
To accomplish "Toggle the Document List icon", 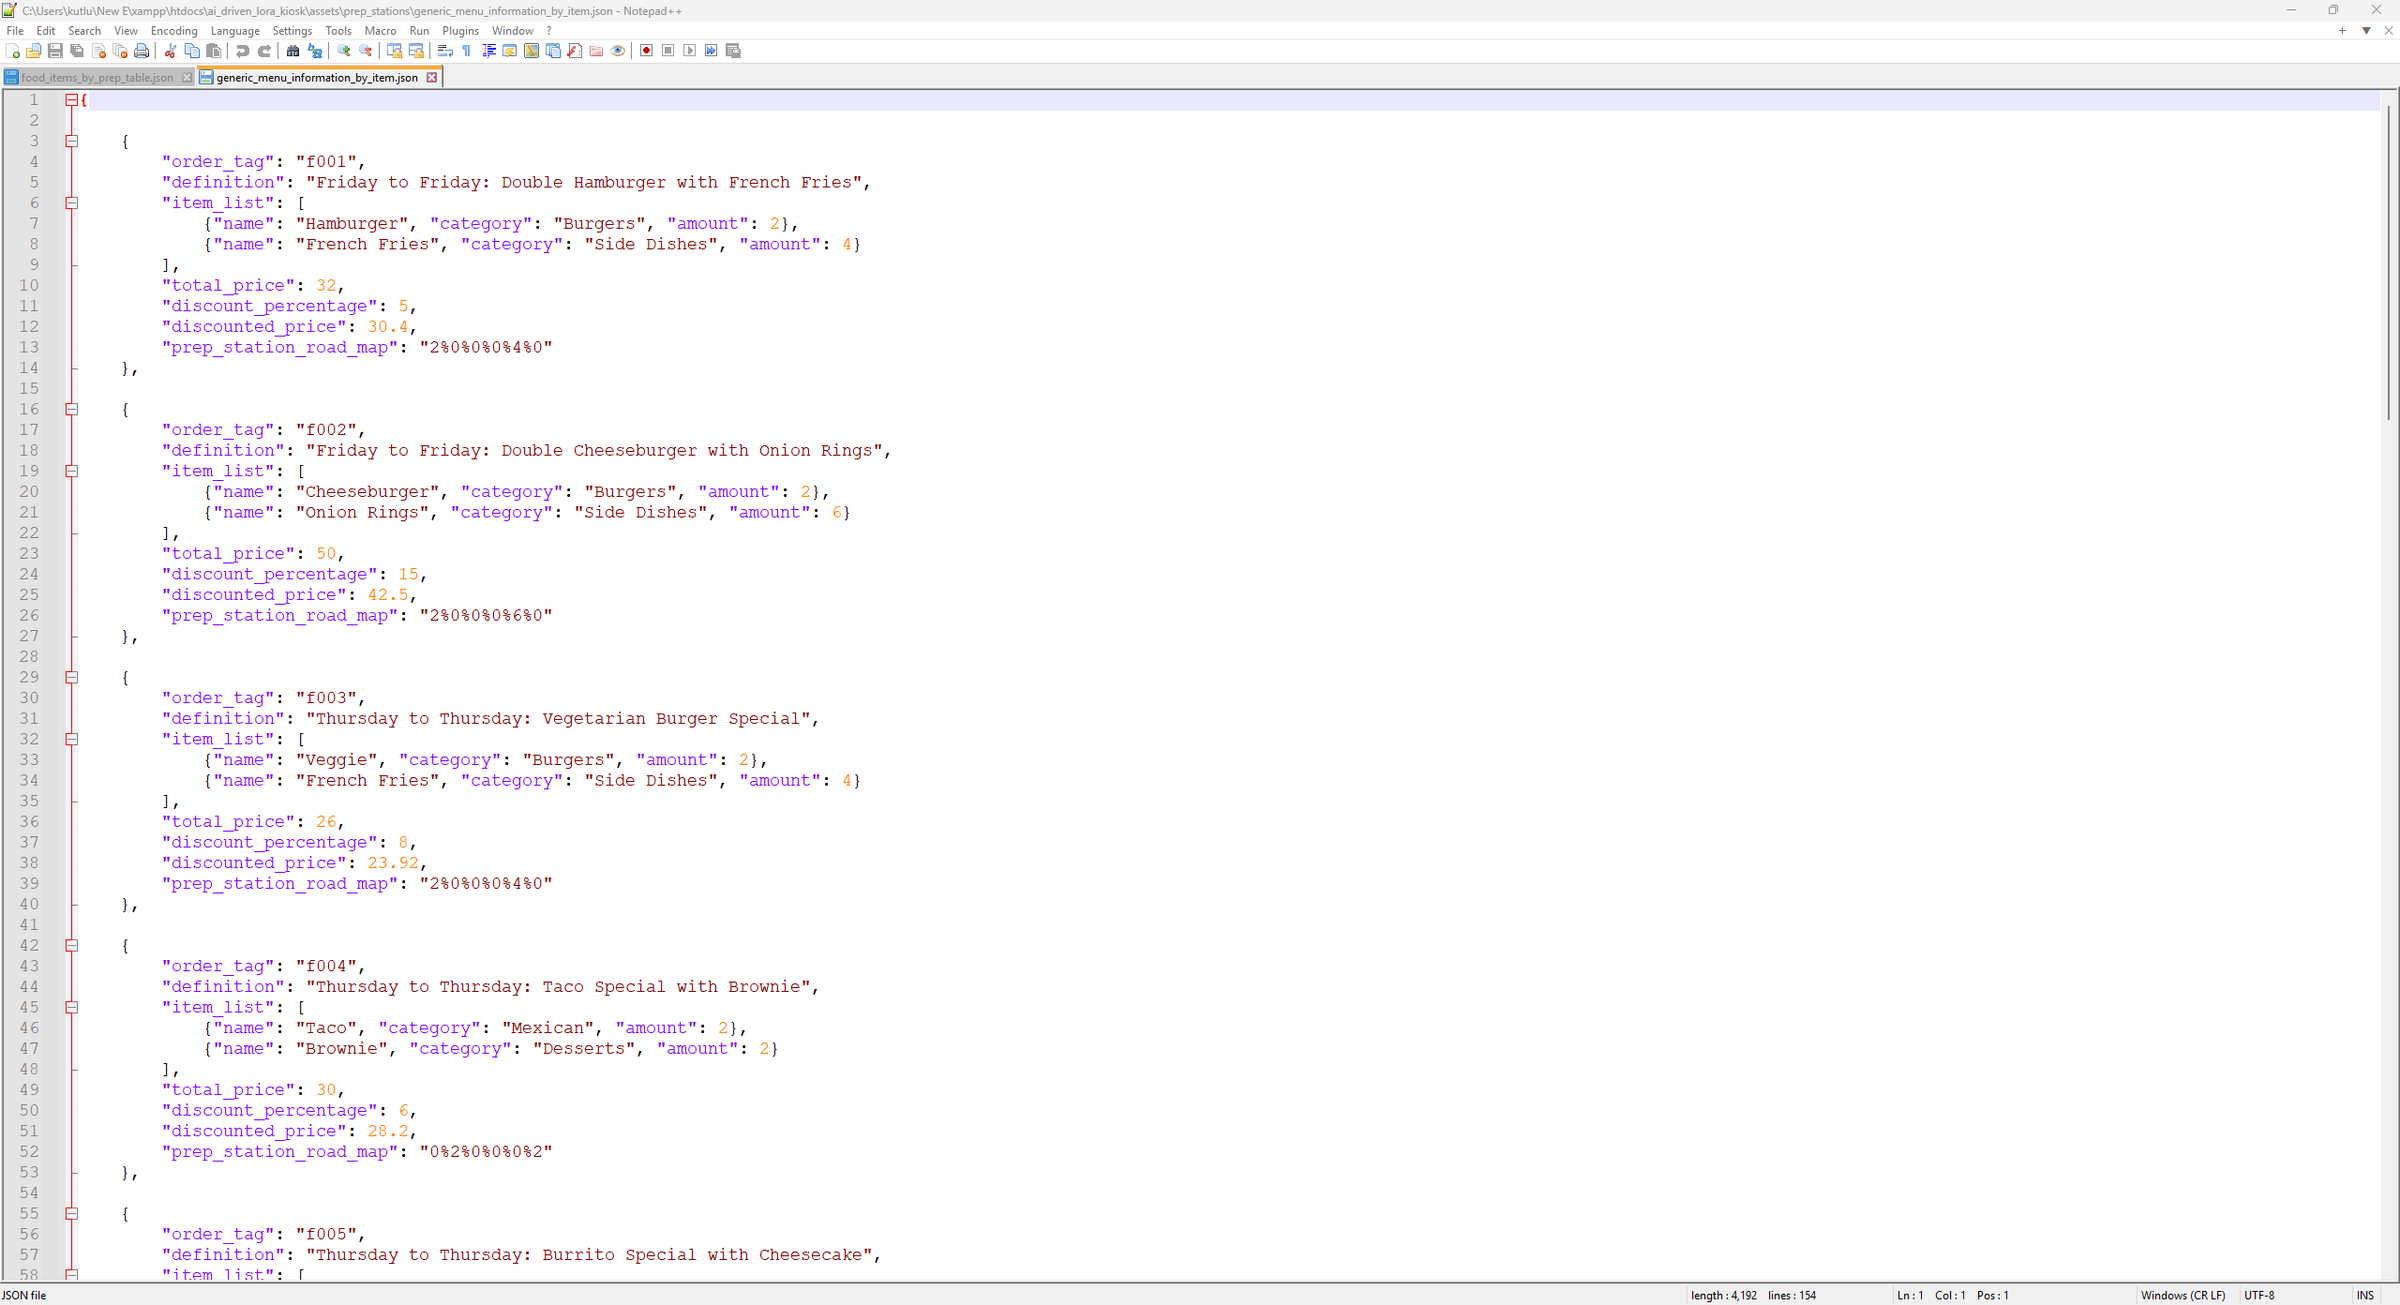I will tap(553, 51).
